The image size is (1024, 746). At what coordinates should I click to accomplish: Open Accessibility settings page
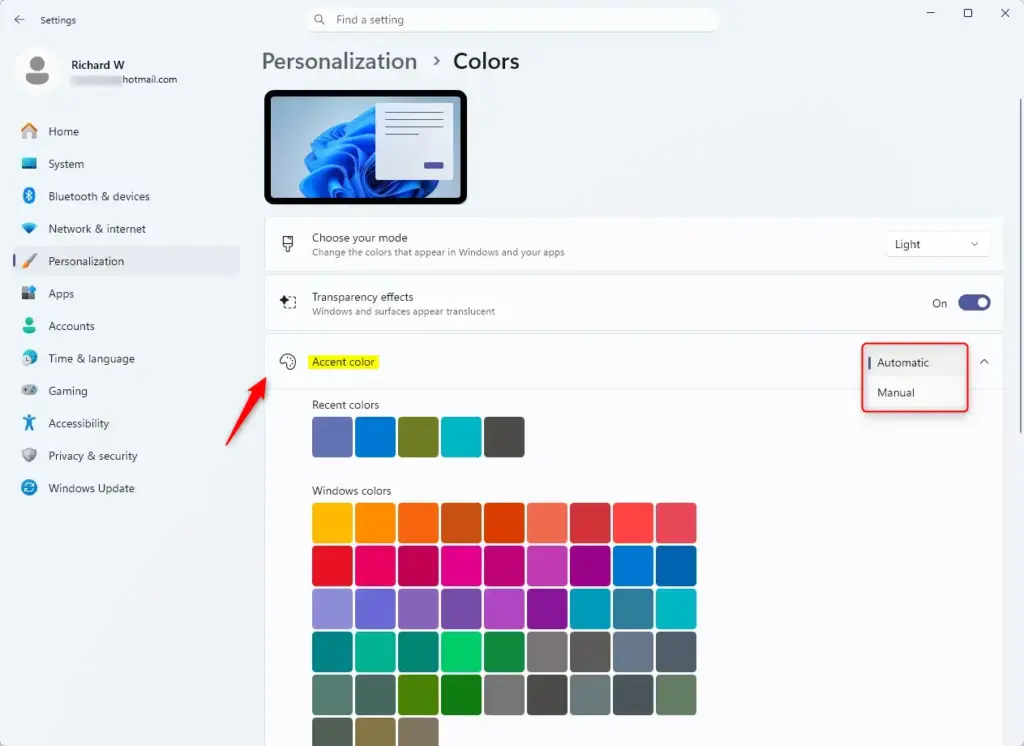point(126,423)
